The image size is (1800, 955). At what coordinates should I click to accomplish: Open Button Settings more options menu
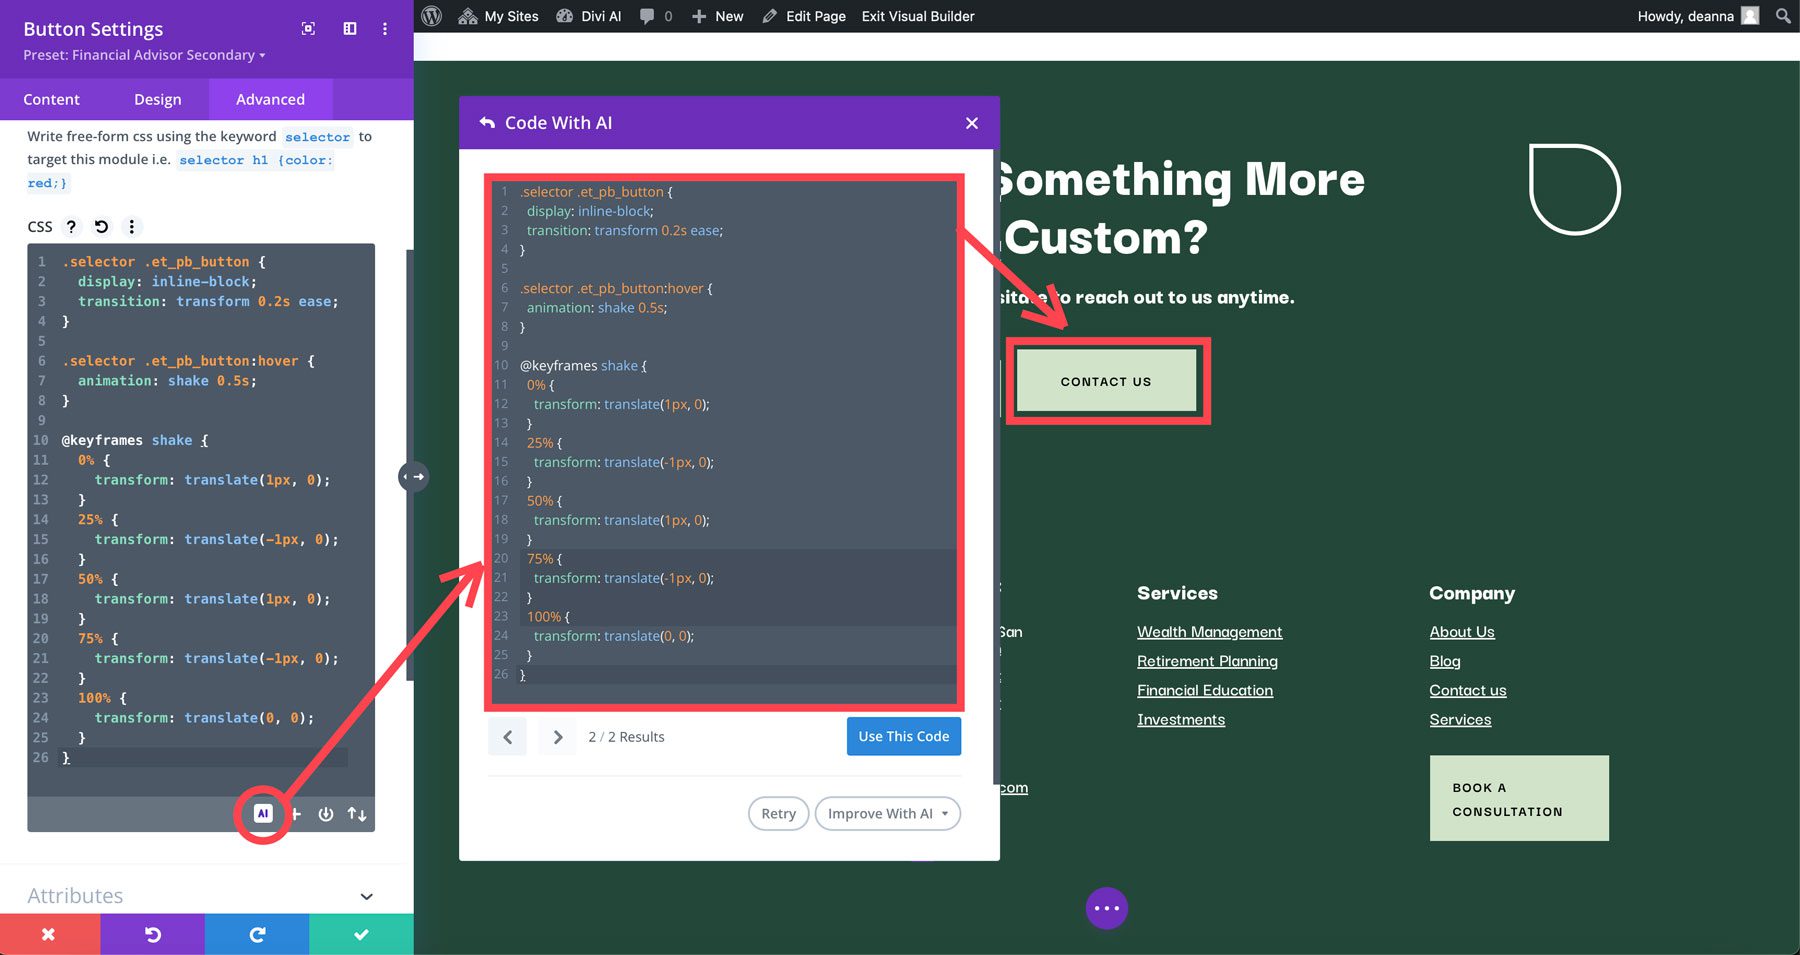pos(385,29)
